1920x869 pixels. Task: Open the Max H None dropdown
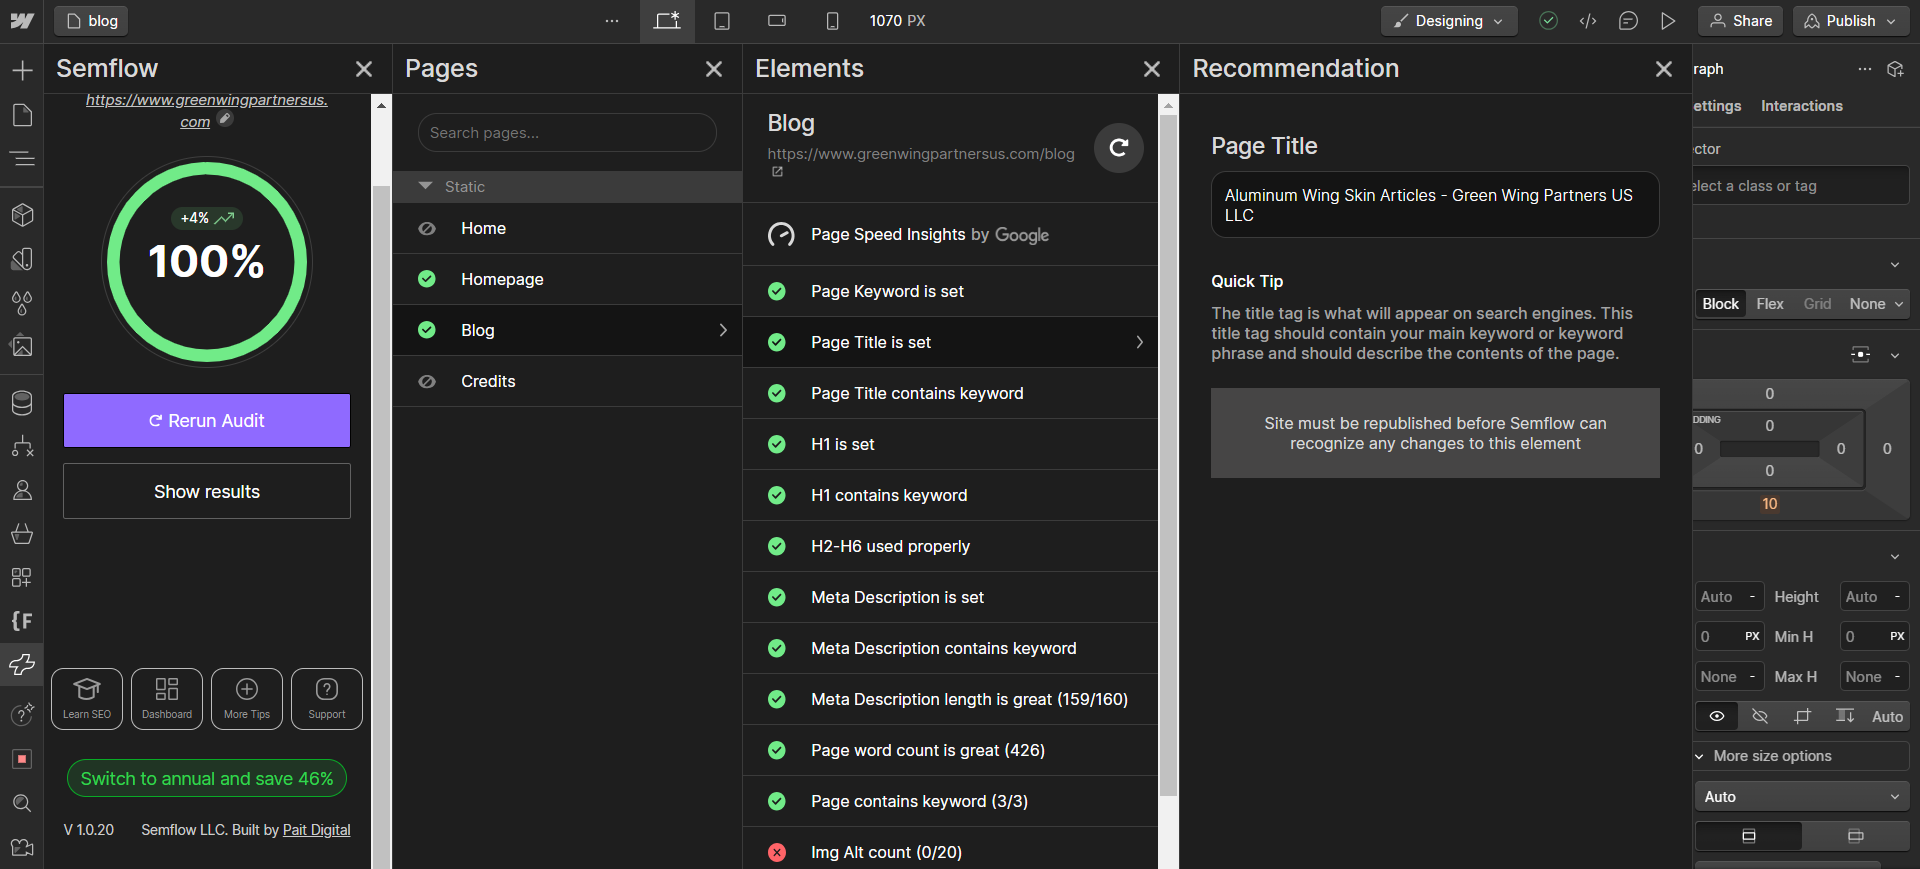click(x=1874, y=677)
